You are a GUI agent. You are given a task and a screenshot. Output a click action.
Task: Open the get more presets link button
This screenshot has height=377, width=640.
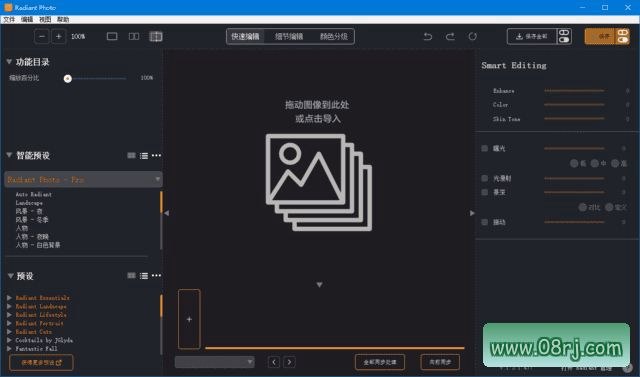(x=41, y=362)
